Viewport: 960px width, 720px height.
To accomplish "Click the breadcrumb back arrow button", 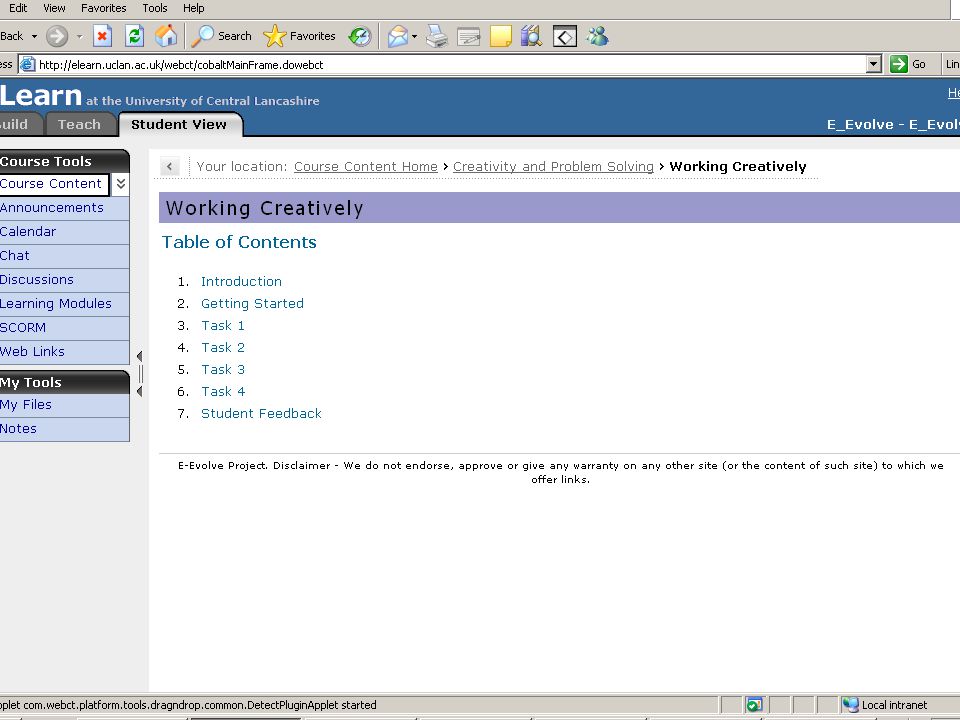I will click(170, 166).
